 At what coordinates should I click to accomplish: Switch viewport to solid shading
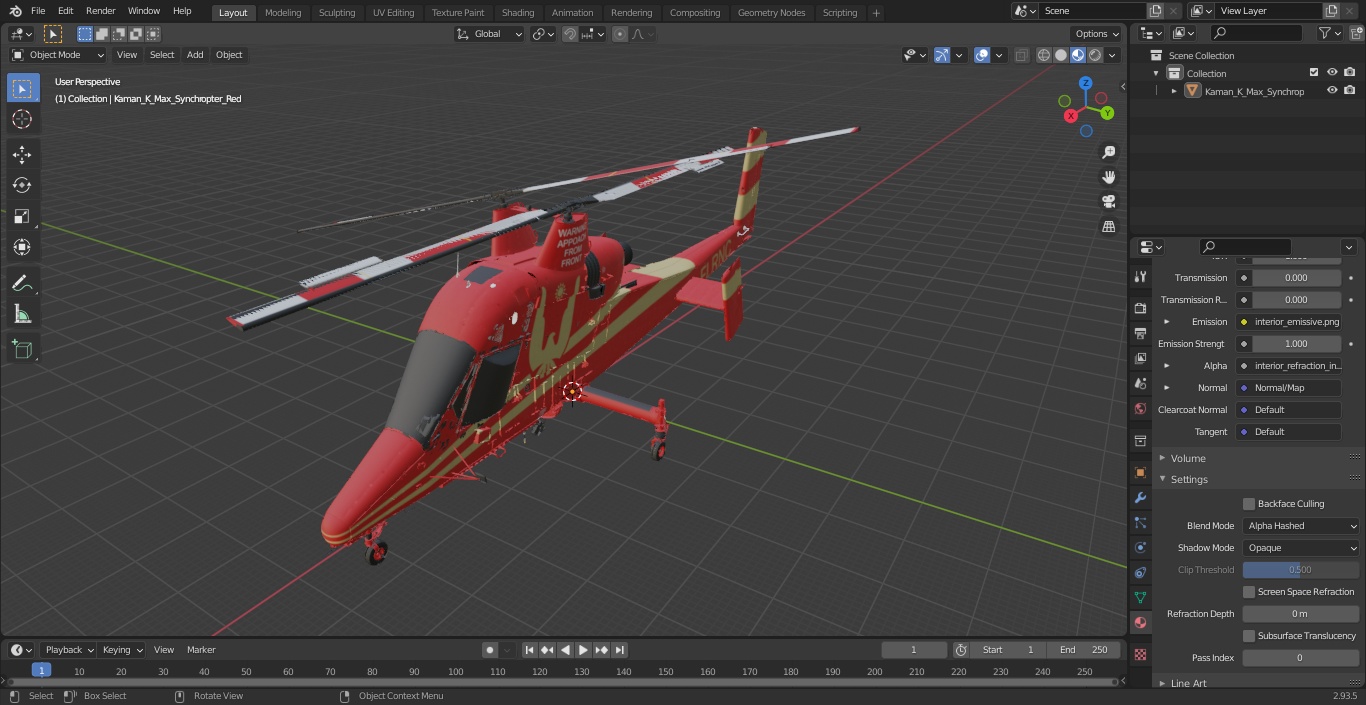pos(1061,55)
